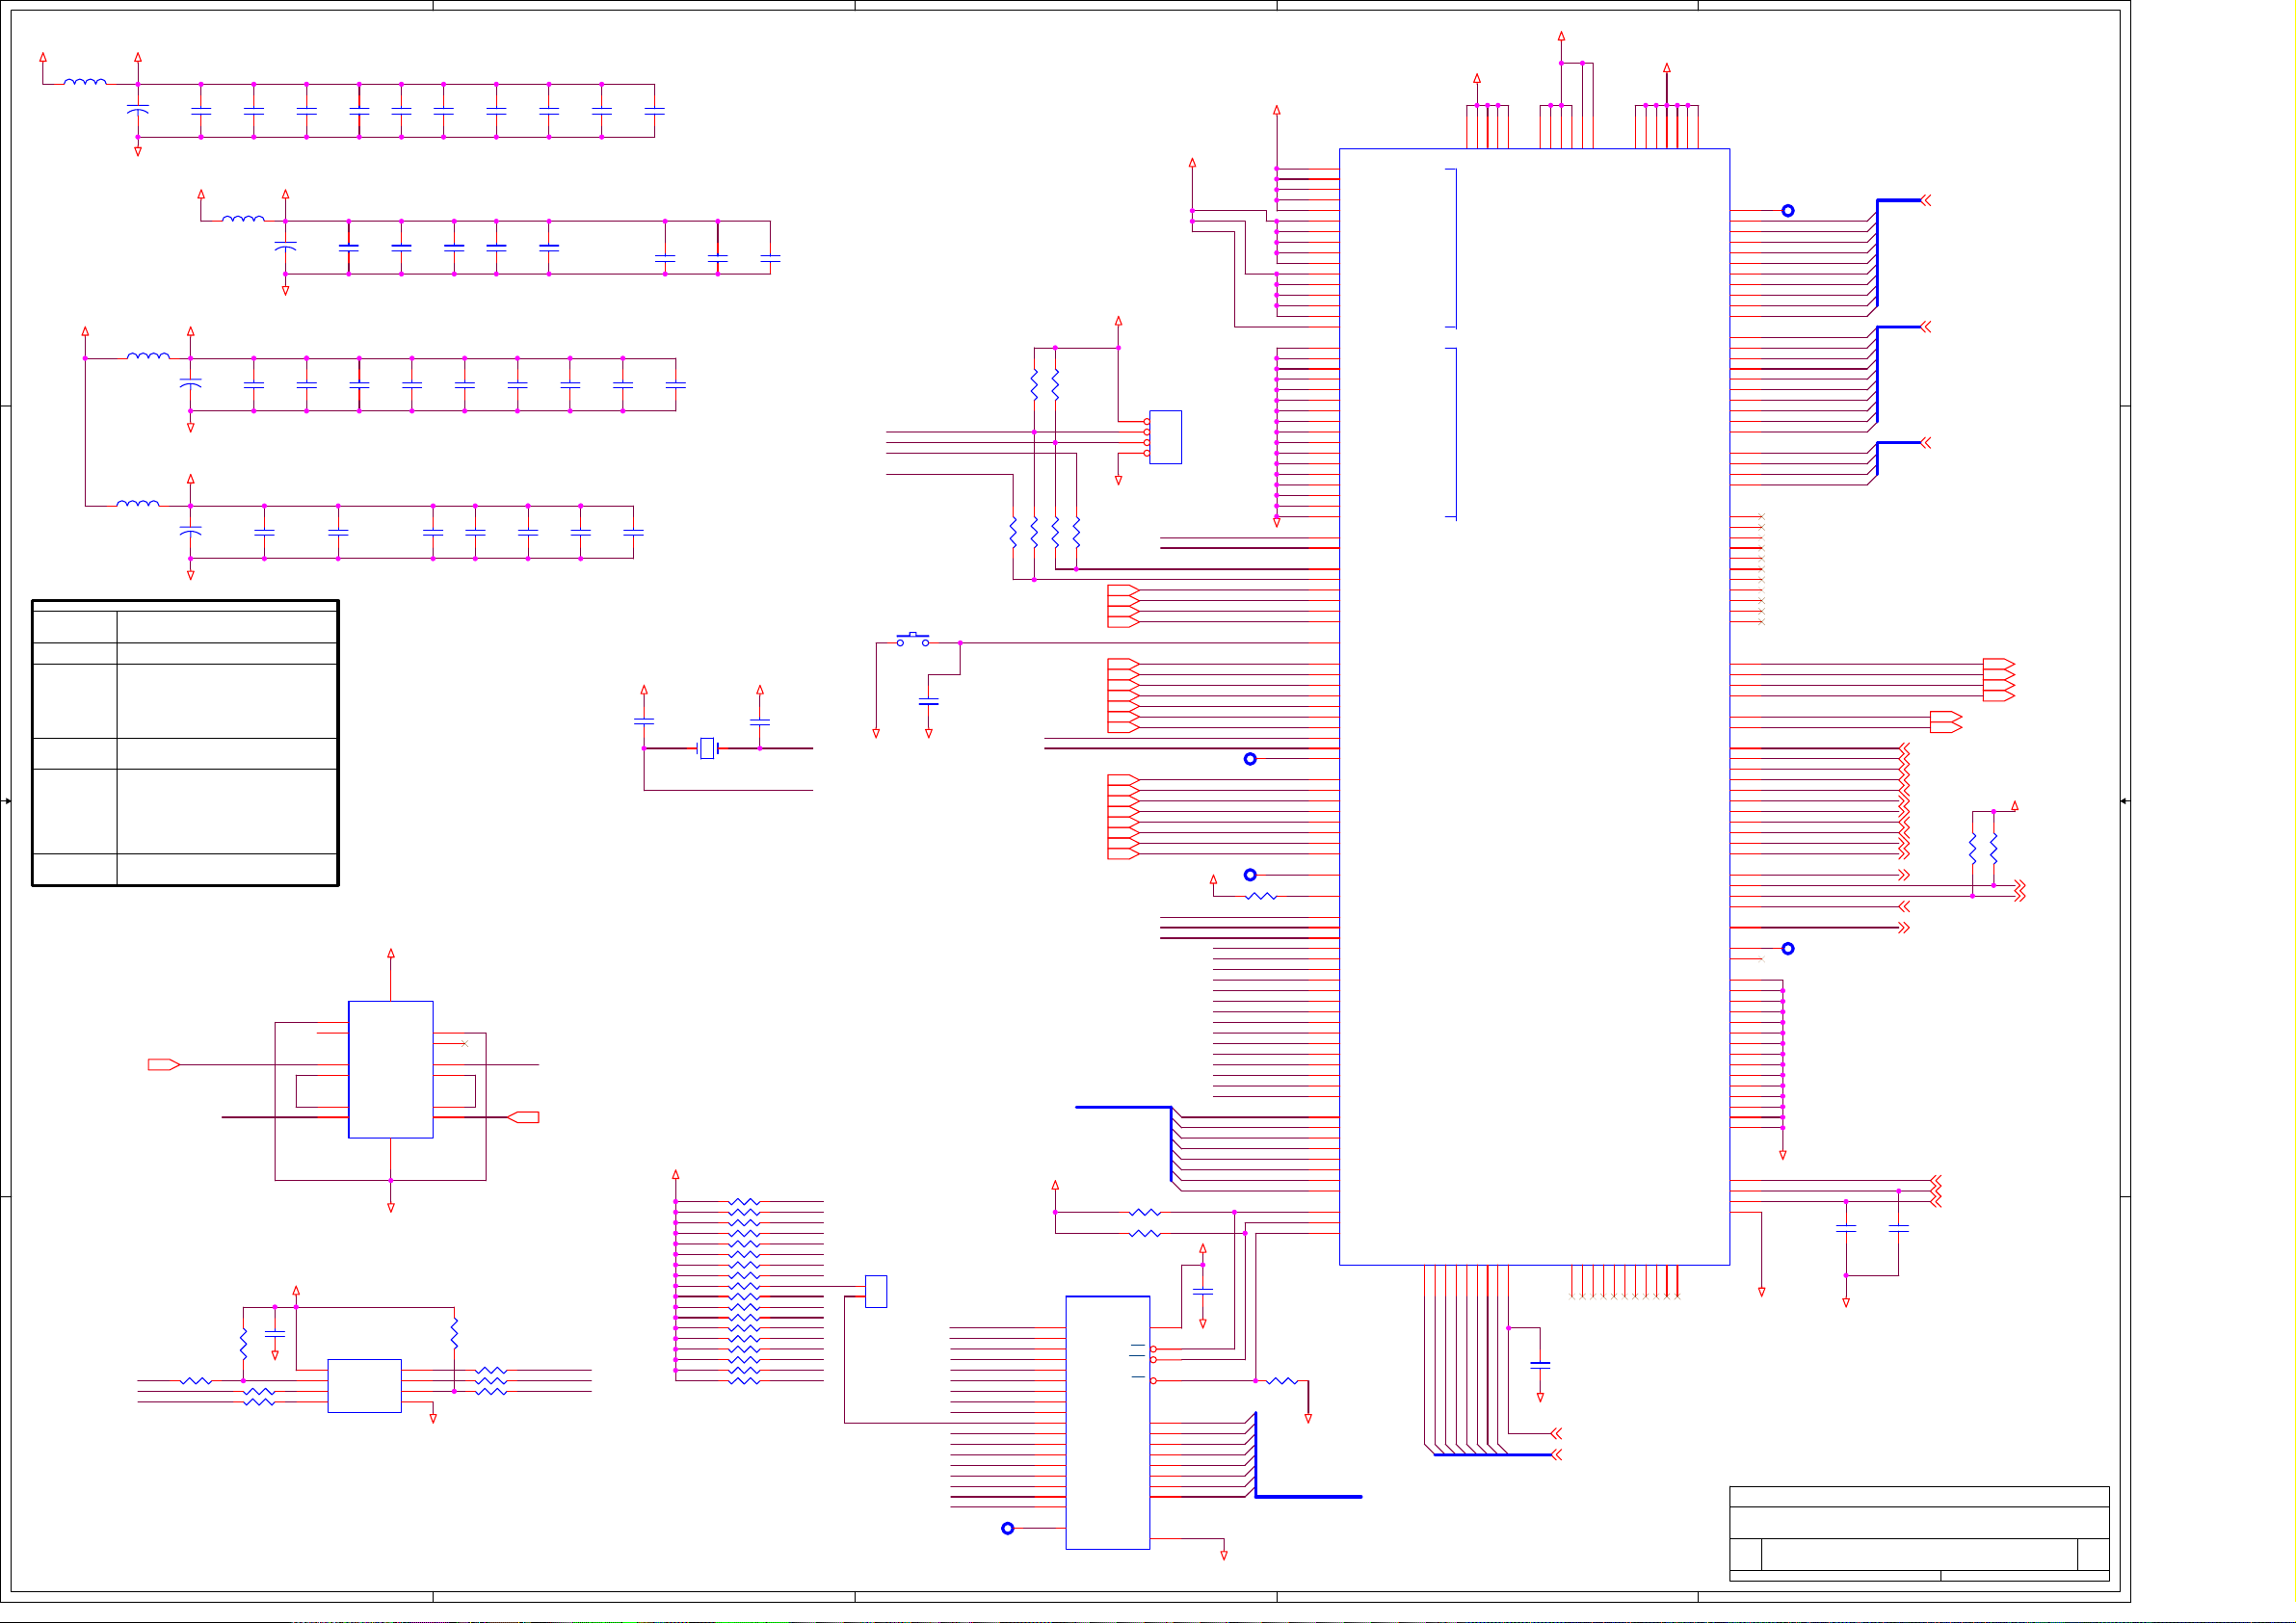This screenshot has height=1623, width=2296.
Task: Click the crystal oscillator symbol
Action: click(707, 748)
